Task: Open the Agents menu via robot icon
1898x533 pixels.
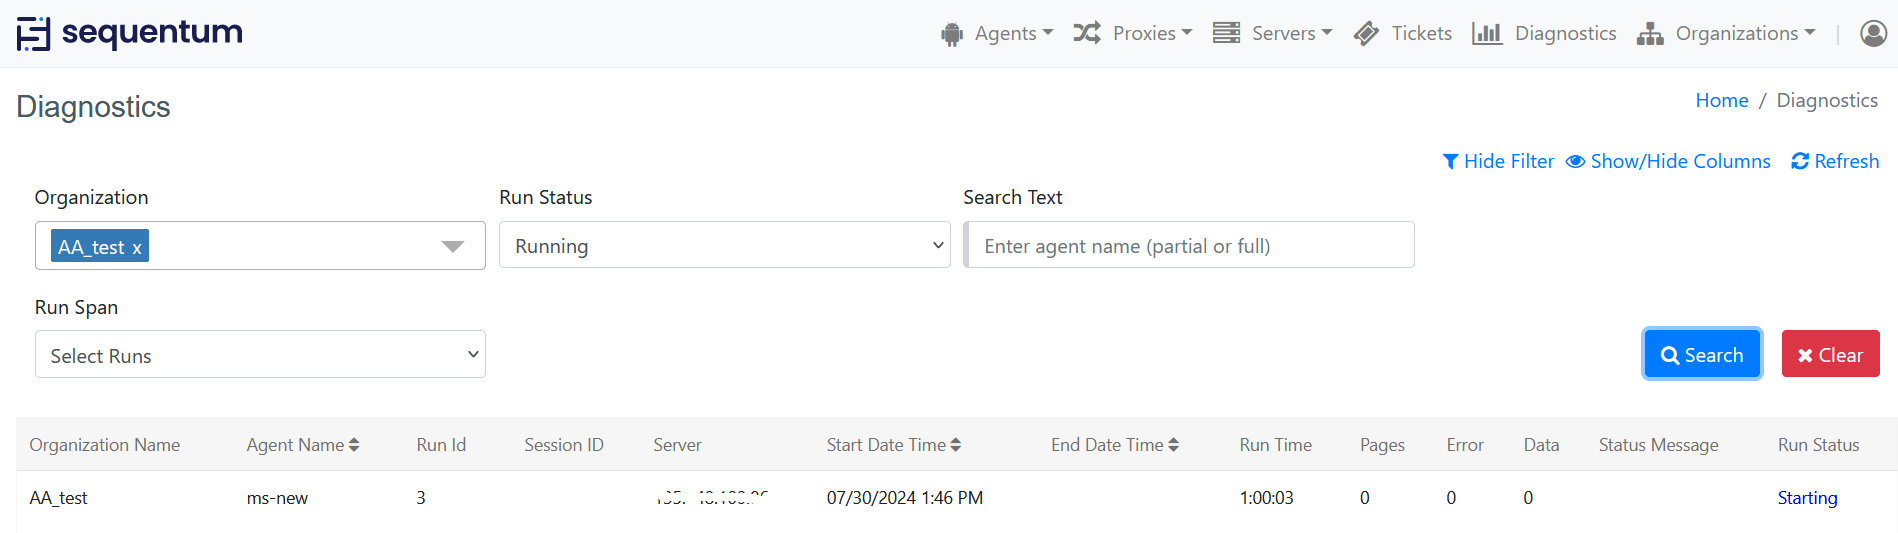Action: point(952,34)
